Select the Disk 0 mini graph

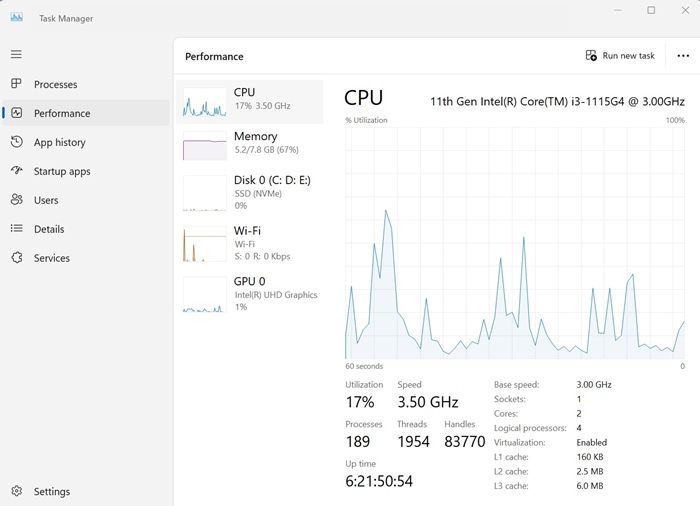(x=204, y=193)
